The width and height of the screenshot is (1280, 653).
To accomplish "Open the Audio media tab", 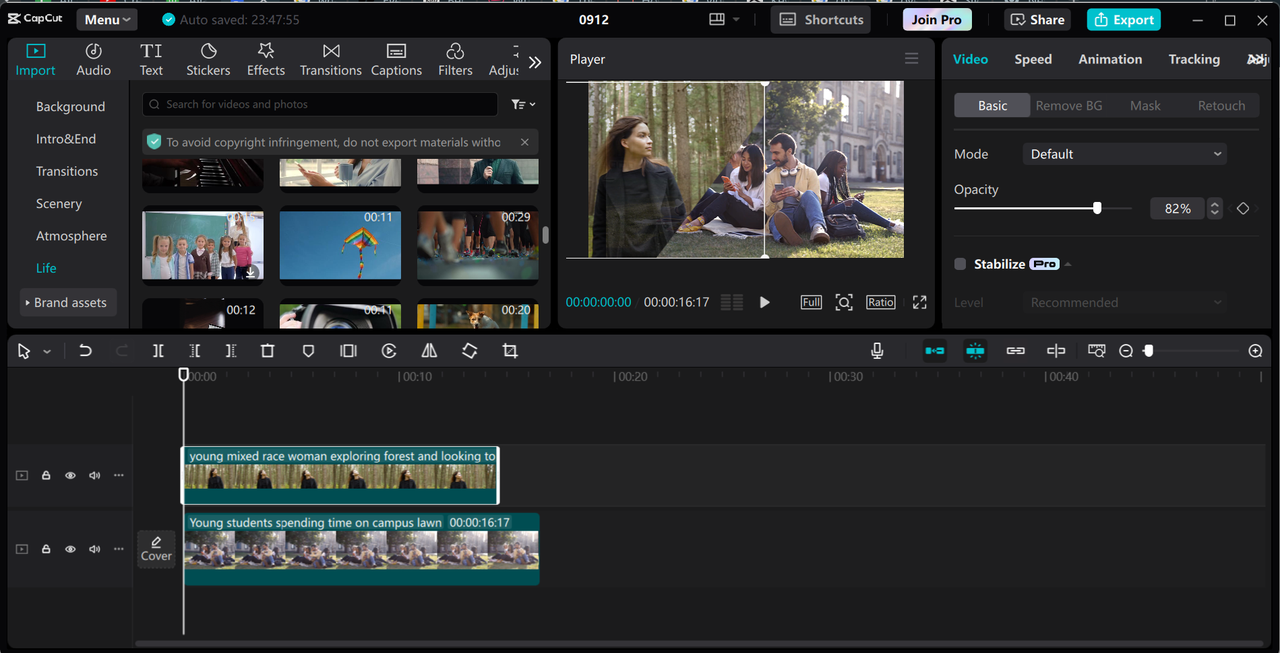I will click(93, 60).
